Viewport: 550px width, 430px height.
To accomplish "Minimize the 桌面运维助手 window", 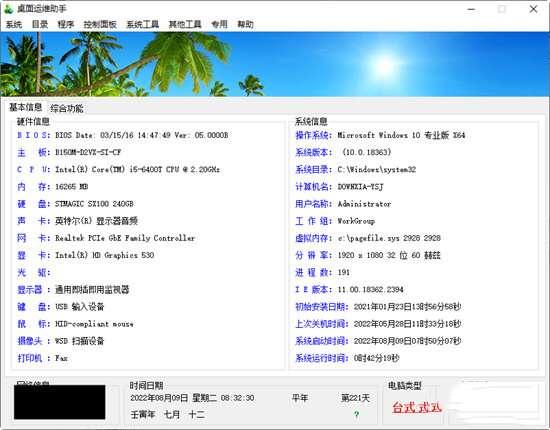I will (471, 9).
